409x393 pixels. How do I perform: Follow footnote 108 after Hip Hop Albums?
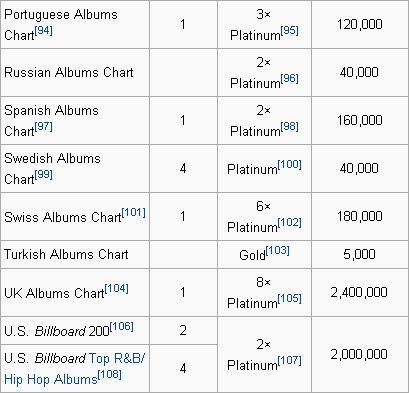click(x=109, y=375)
